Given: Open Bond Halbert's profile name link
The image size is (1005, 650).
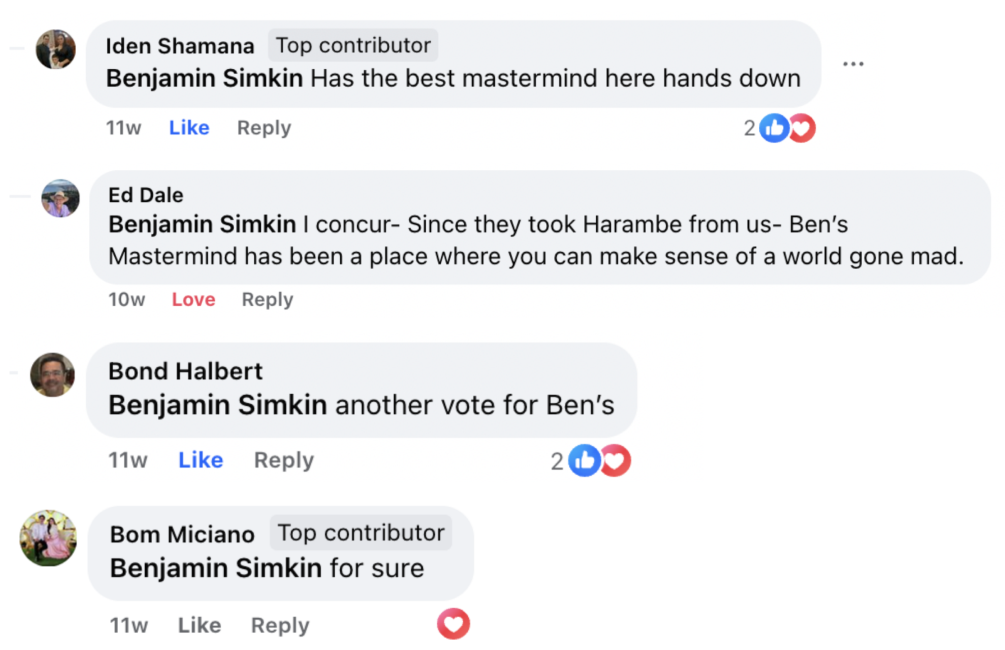Looking at the screenshot, I should pos(185,371).
